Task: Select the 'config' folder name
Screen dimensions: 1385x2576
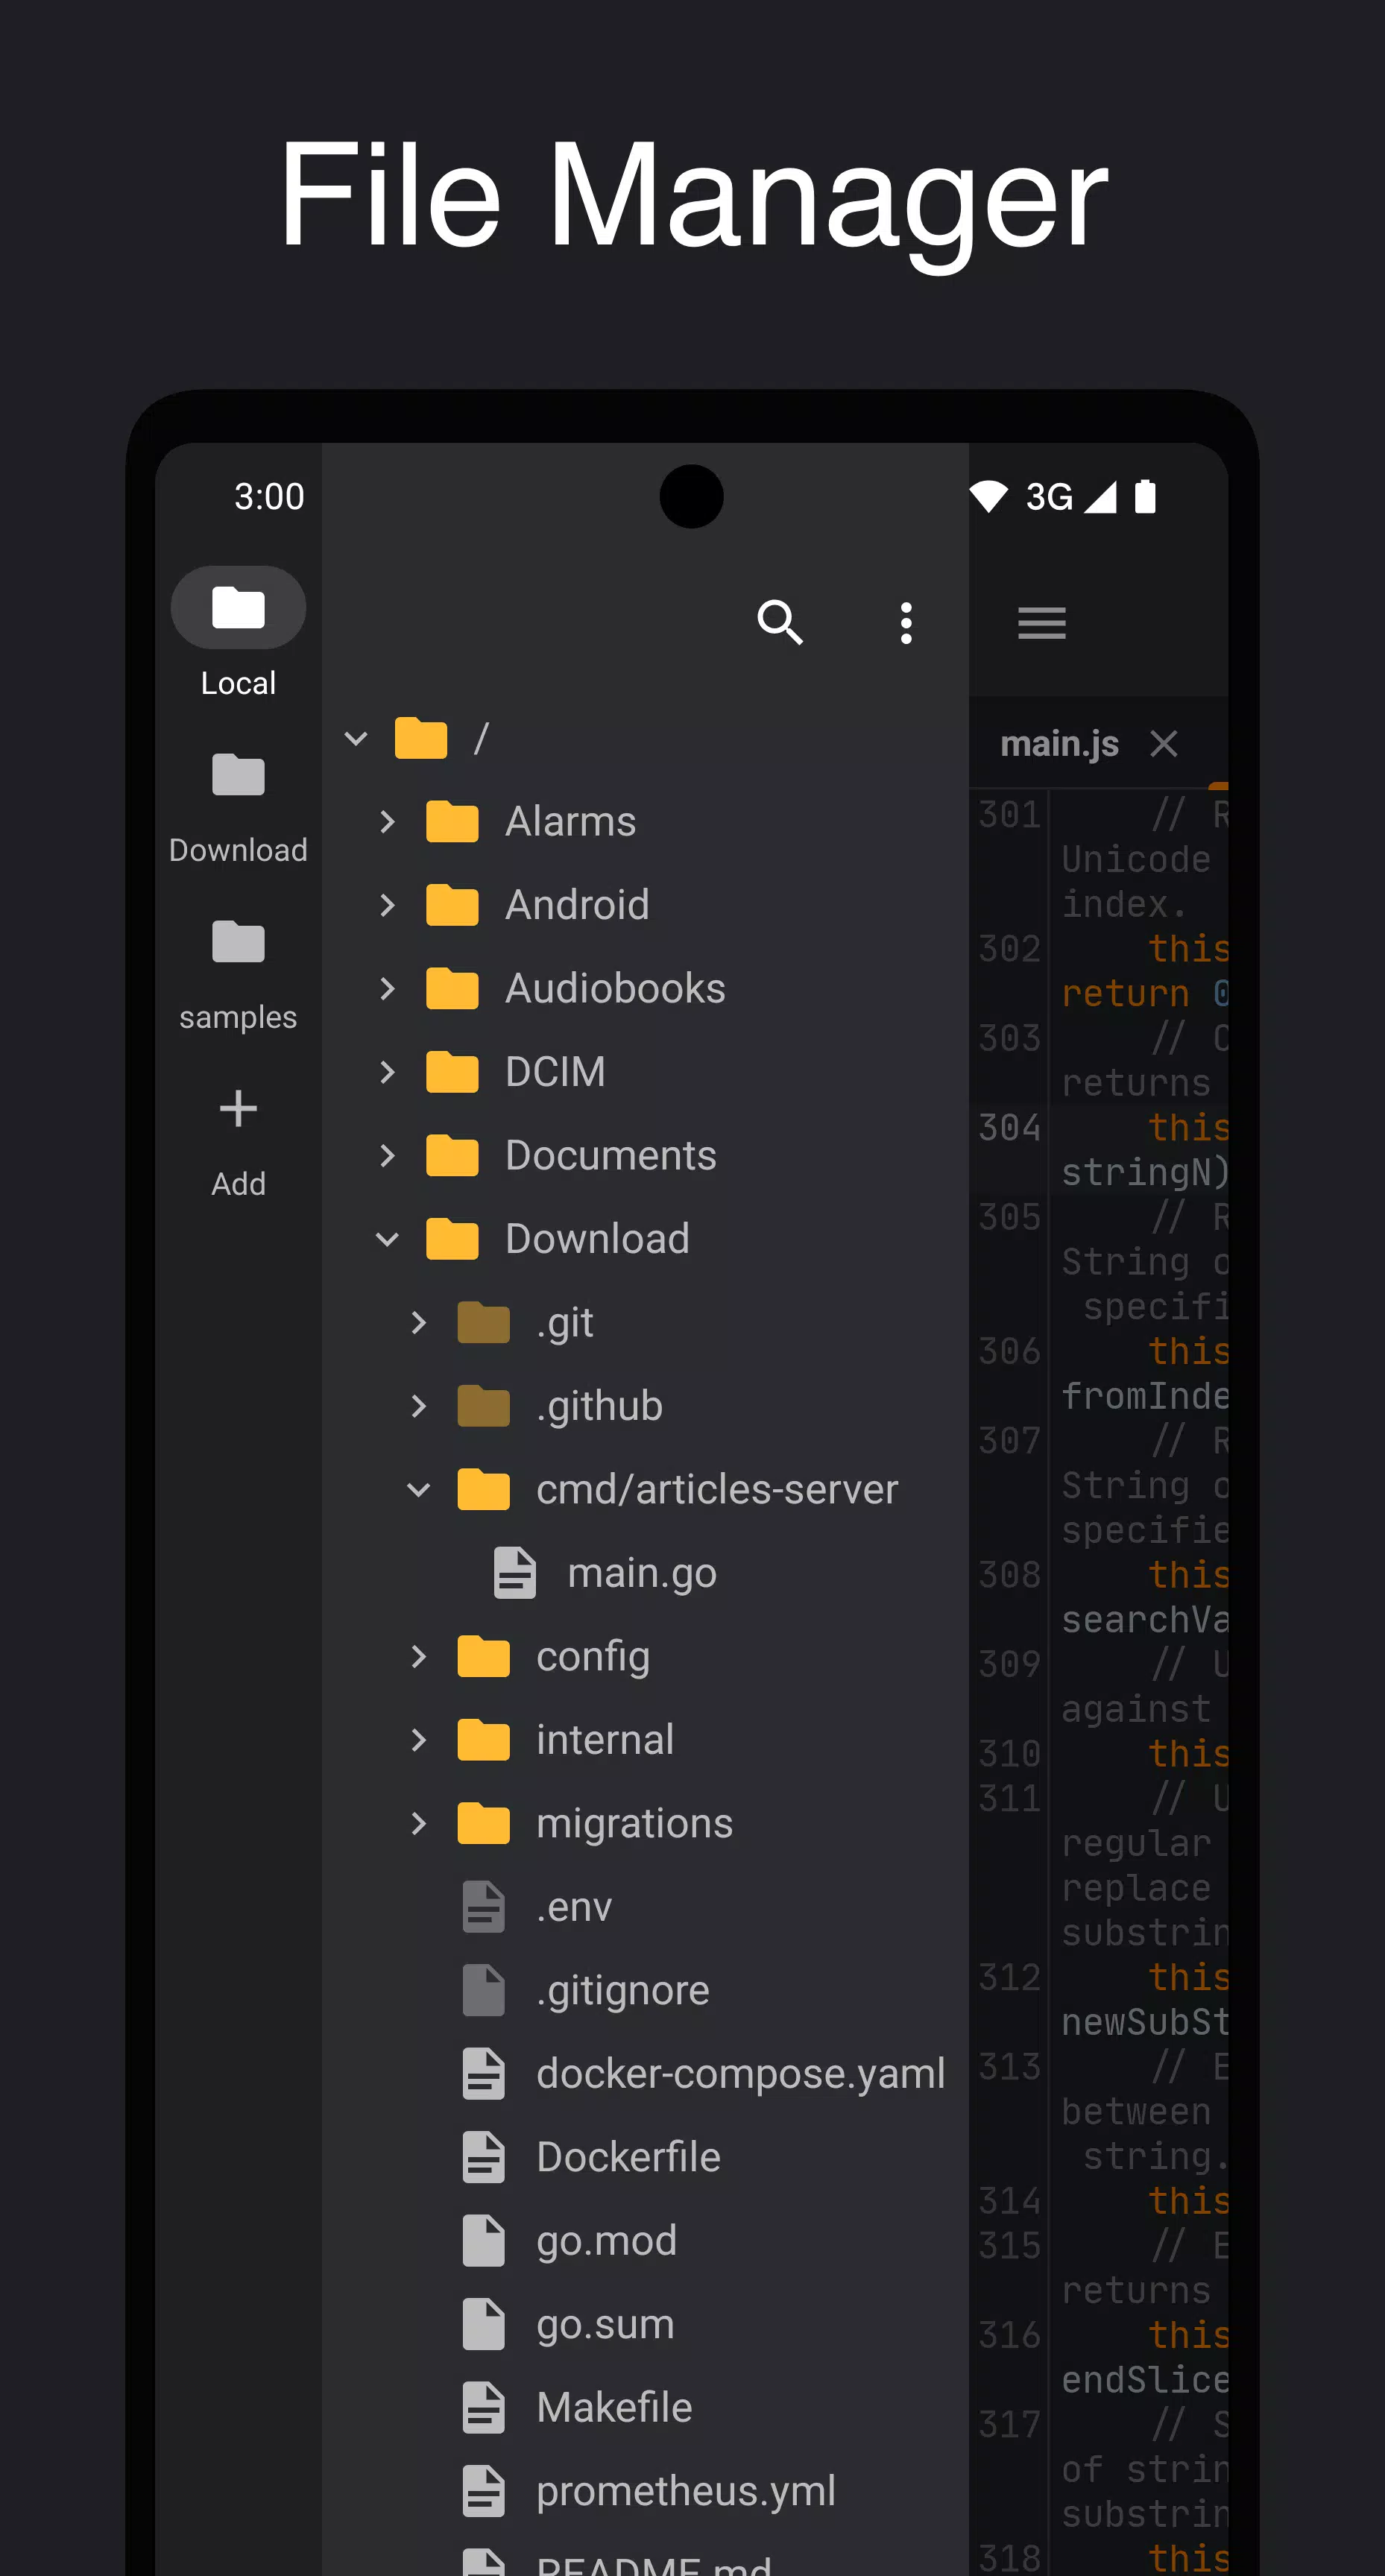Action: click(x=593, y=1657)
